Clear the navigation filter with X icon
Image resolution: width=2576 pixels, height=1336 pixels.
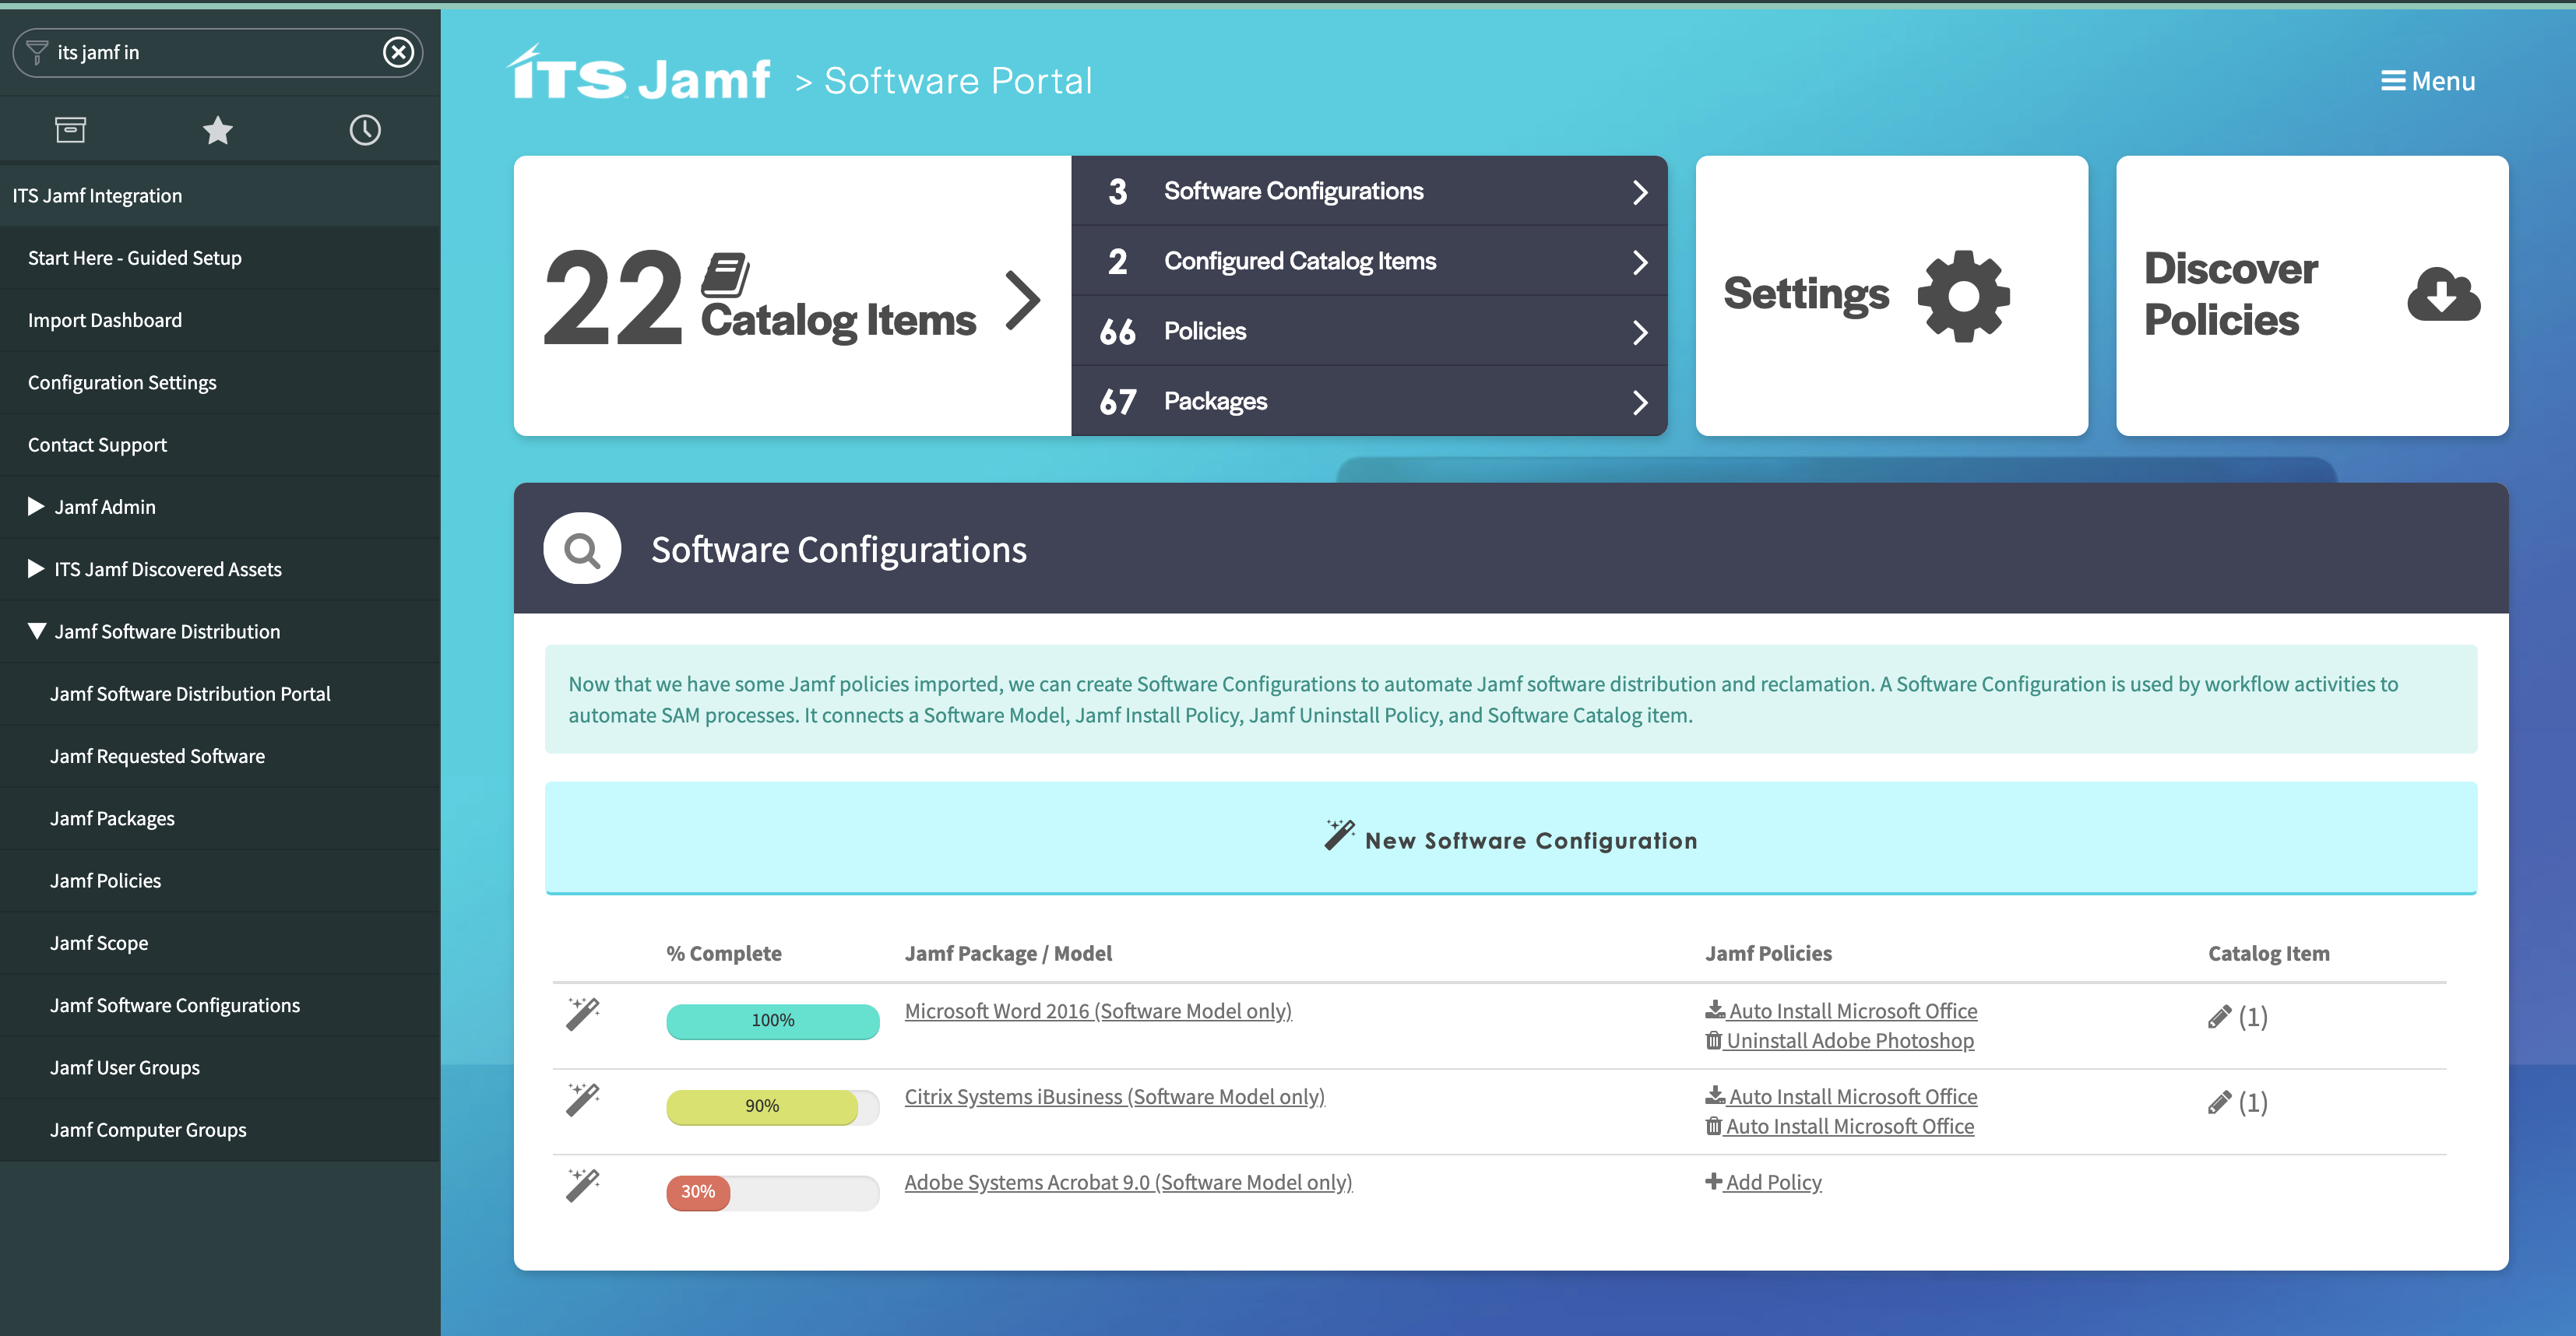click(398, 52)
